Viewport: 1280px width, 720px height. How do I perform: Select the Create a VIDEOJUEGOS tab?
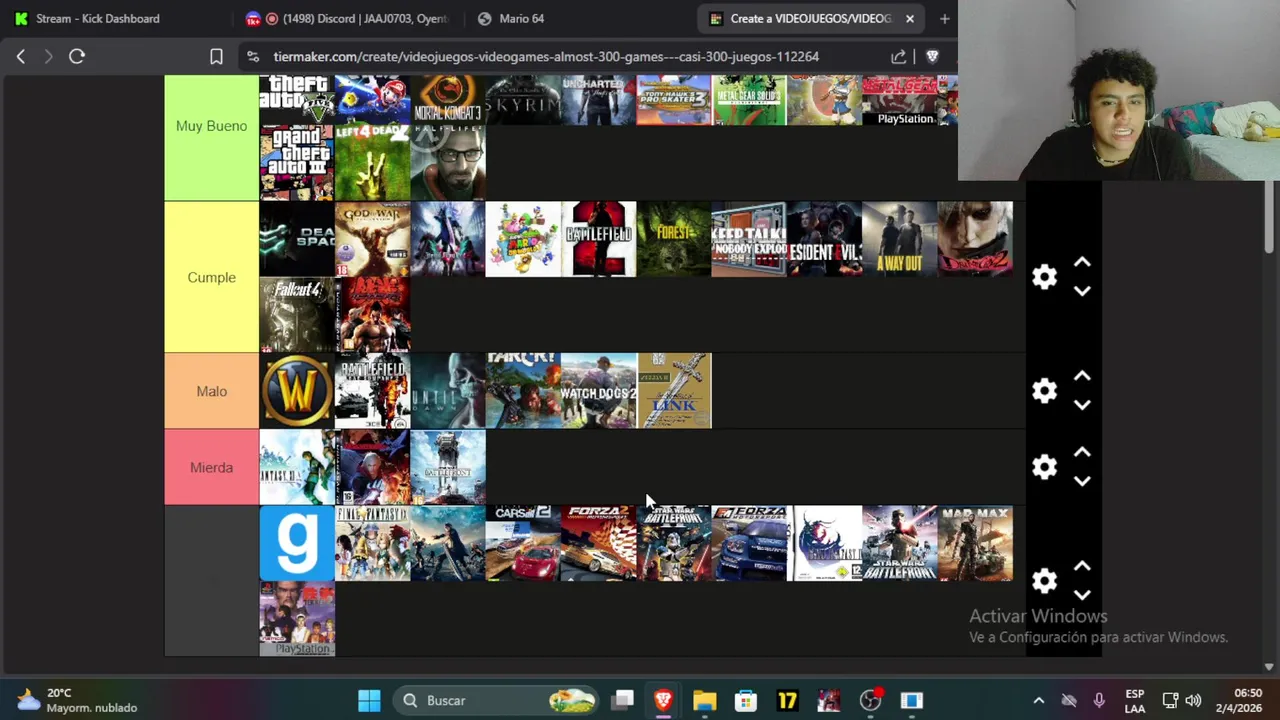tap(810, 18)
